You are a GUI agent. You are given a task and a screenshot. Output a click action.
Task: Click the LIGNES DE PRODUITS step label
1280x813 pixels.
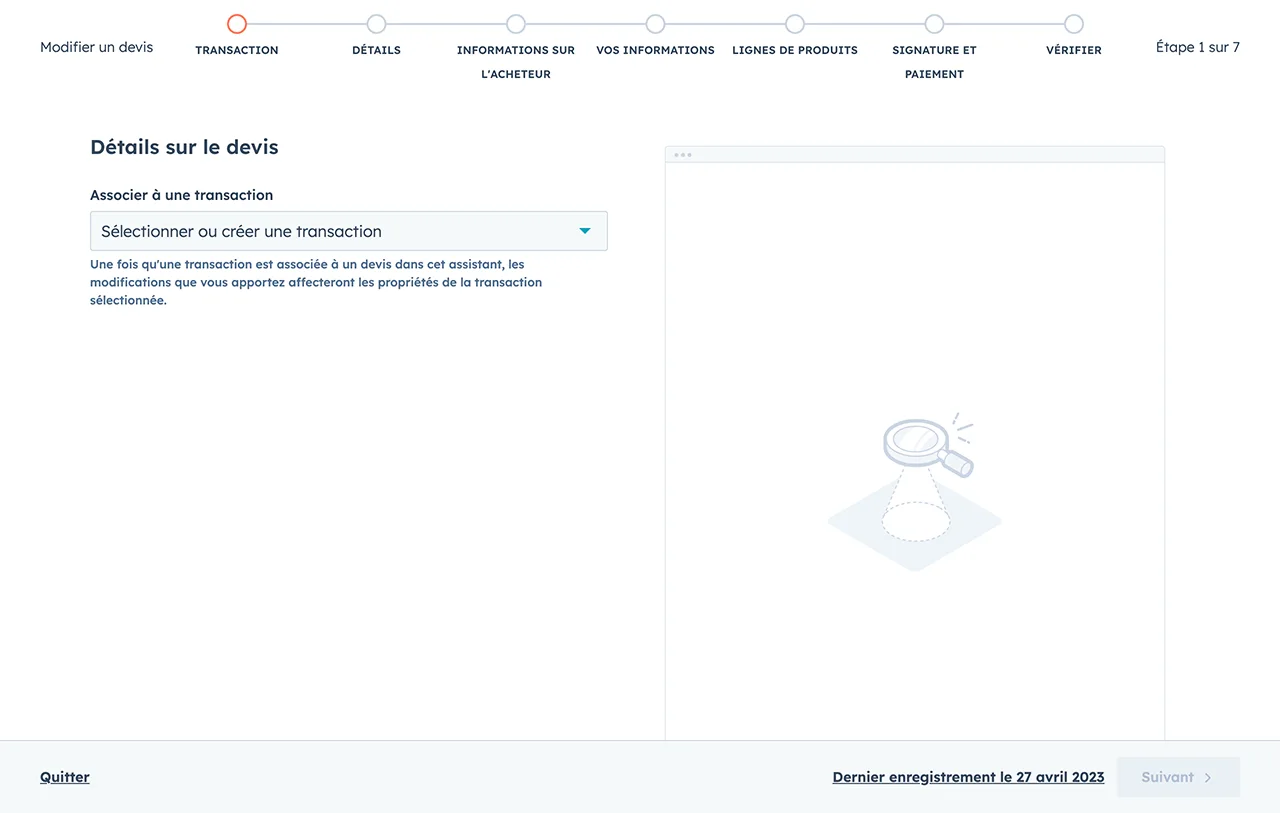point(795,50)
